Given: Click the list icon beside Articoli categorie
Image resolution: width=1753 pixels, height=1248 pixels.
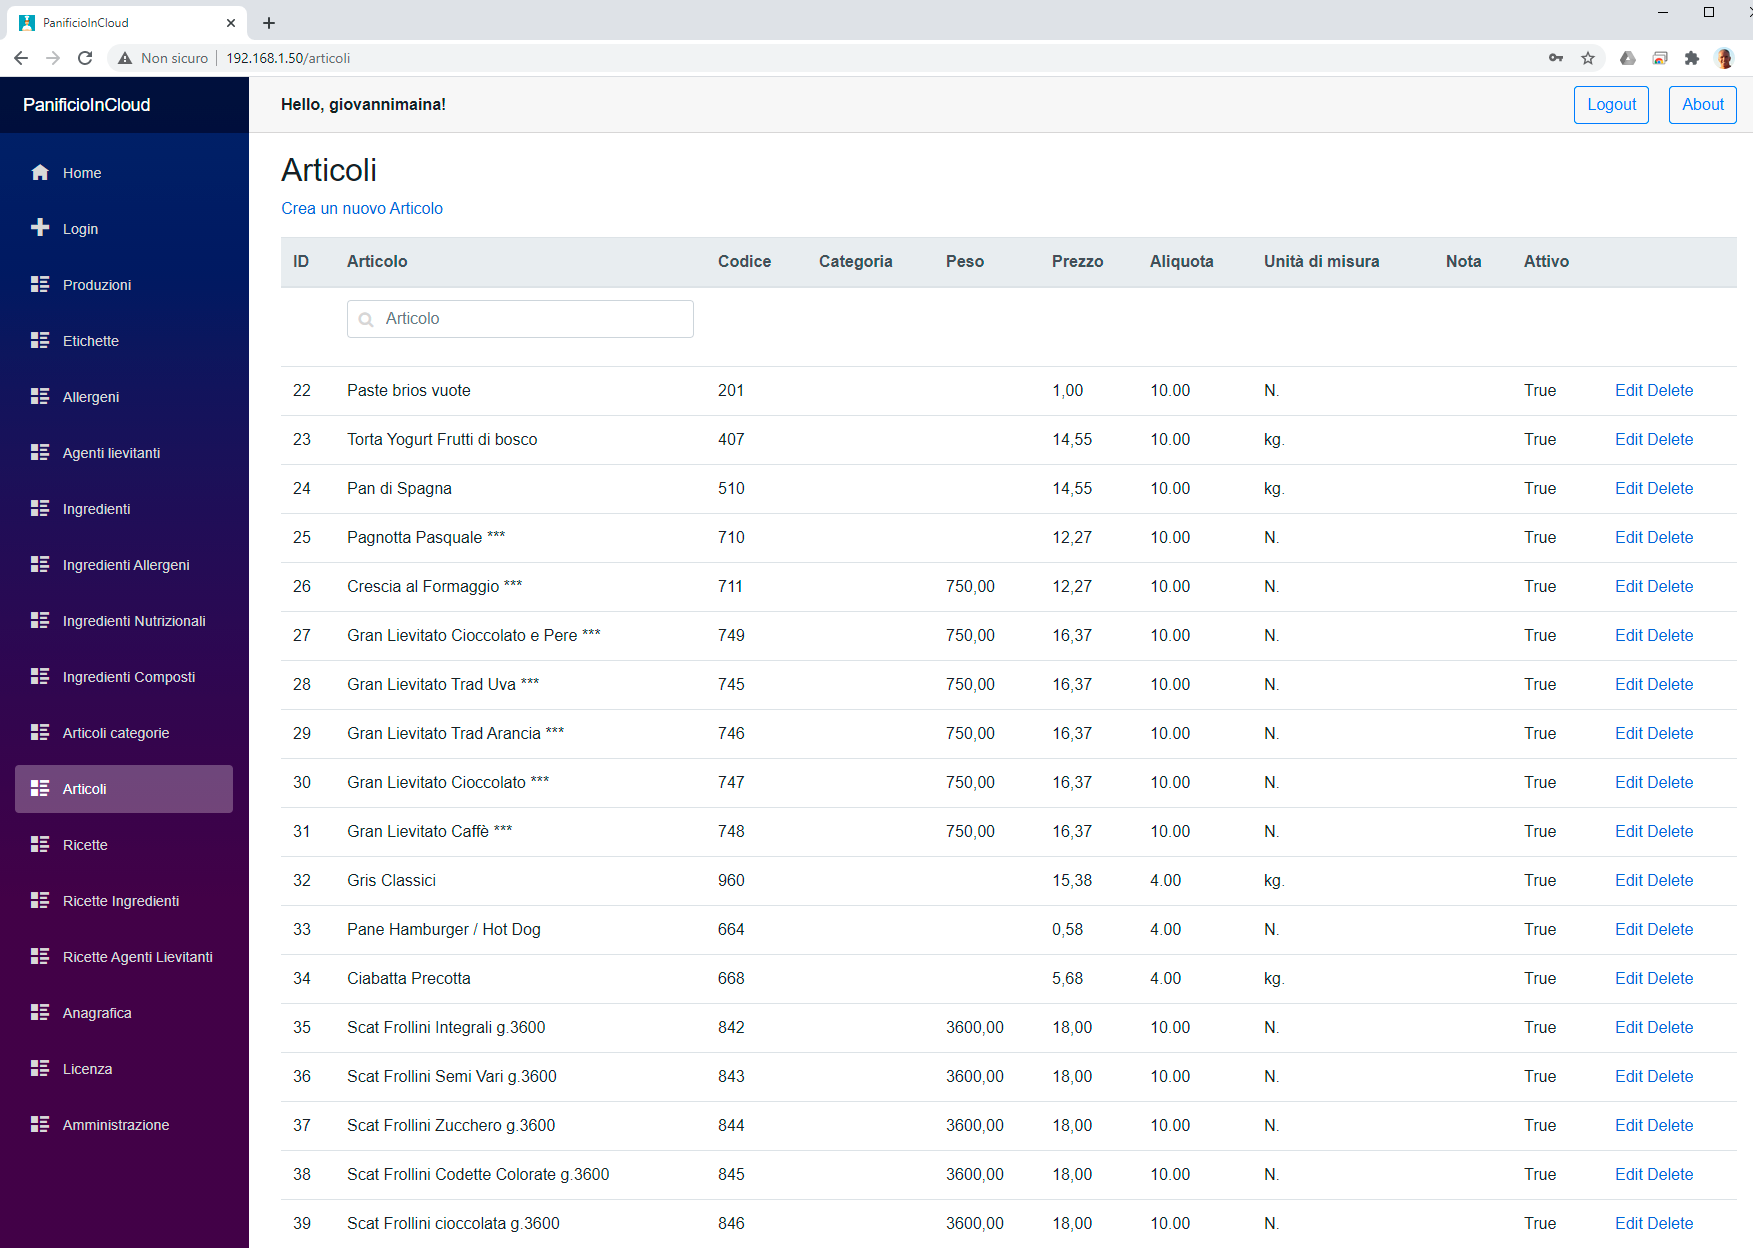Looking at the screenshot, I should pos(40,732).
